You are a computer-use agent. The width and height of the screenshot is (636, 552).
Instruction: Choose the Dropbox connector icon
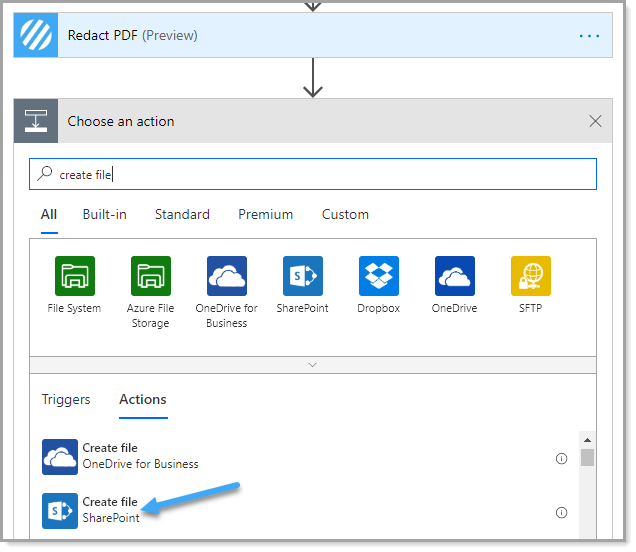[379, 276]
